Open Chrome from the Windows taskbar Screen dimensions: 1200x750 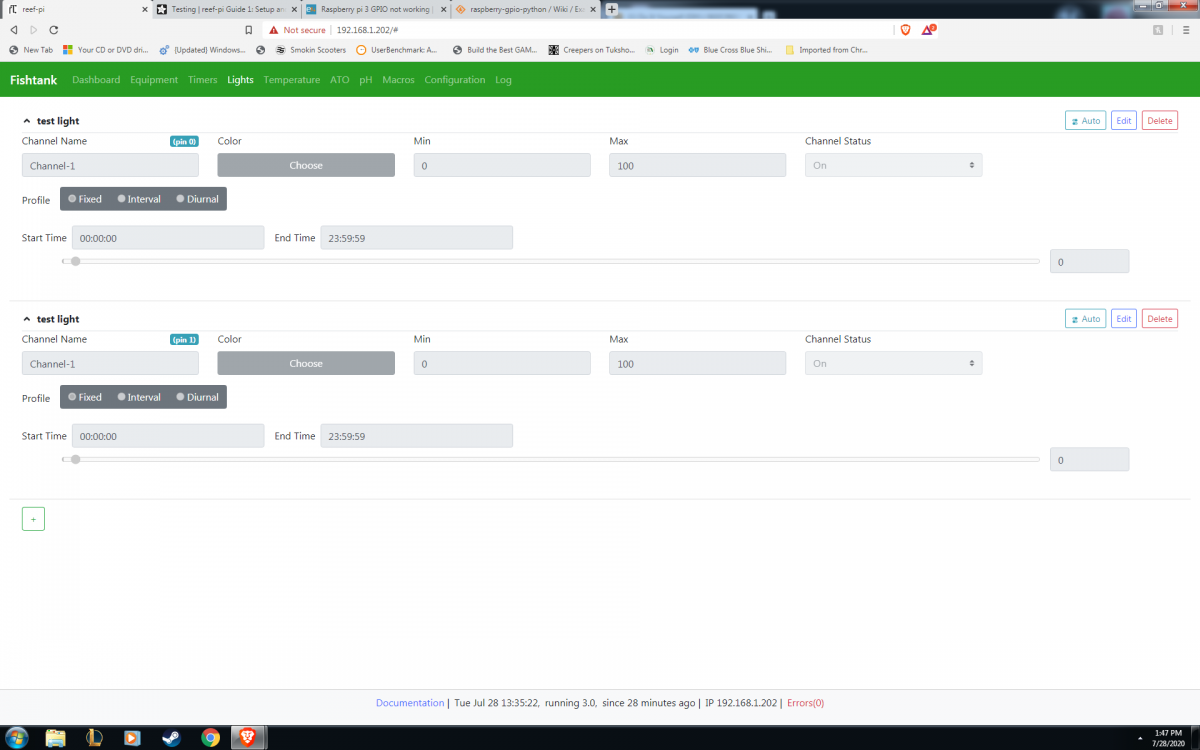[x=210, y=738]
